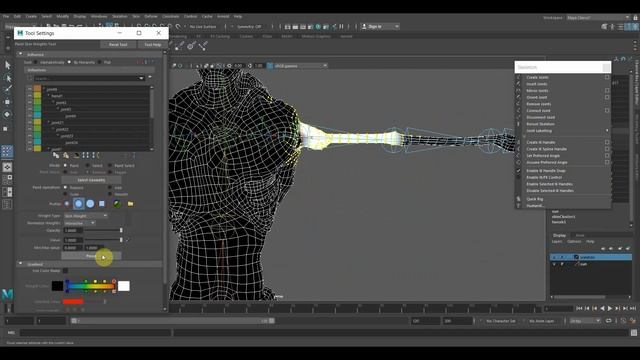The width and height of the screenshot is (640, 360).
Task: Choose the solid round brush profile
Action: click(90, 203)
